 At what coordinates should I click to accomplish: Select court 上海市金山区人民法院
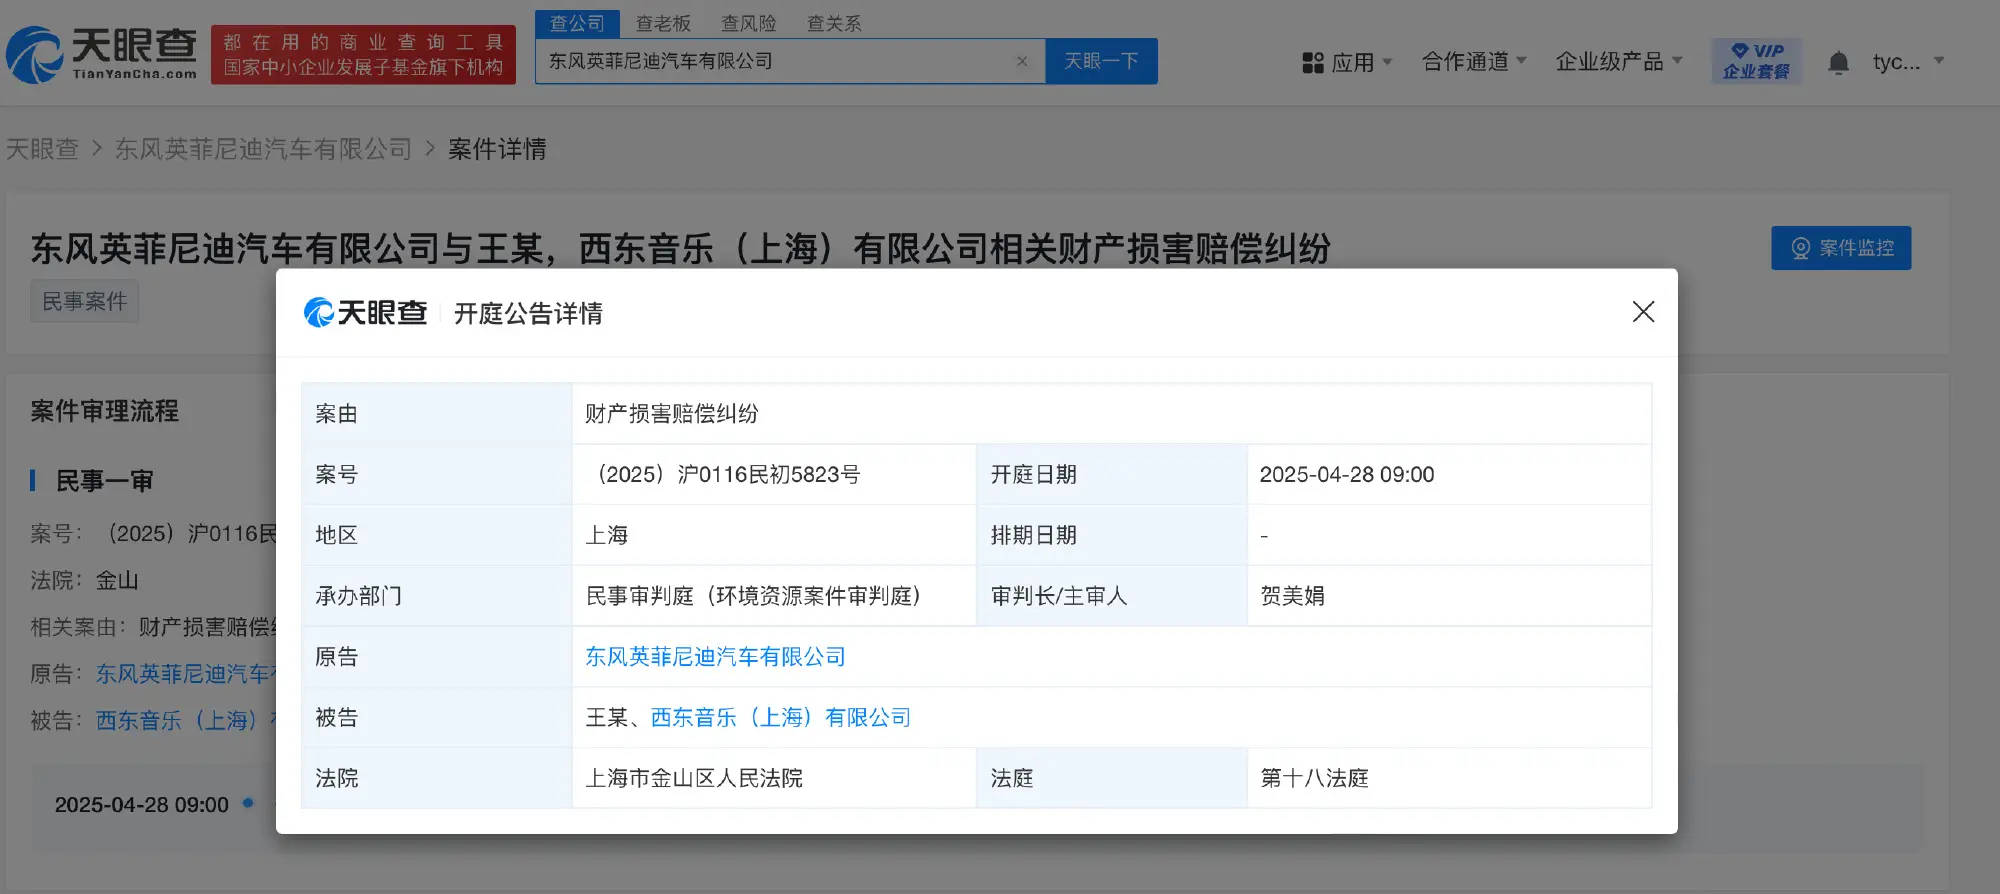tap(694, 778)
